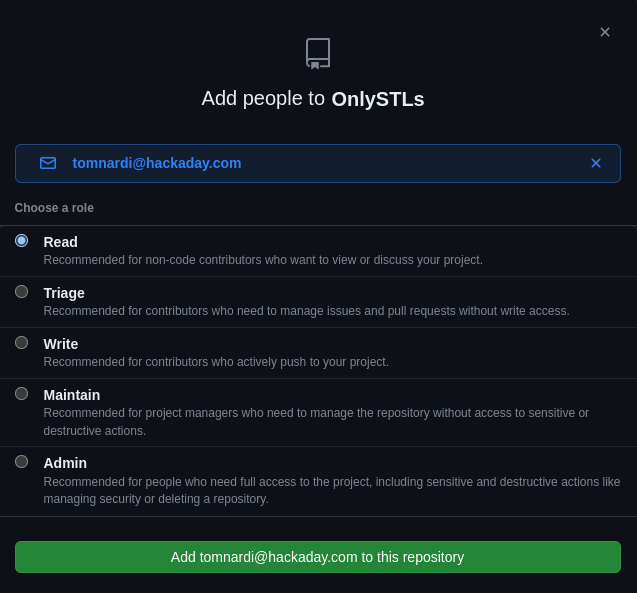Select the Triage role radio button

pyautogui.click(x=21, y=292)
